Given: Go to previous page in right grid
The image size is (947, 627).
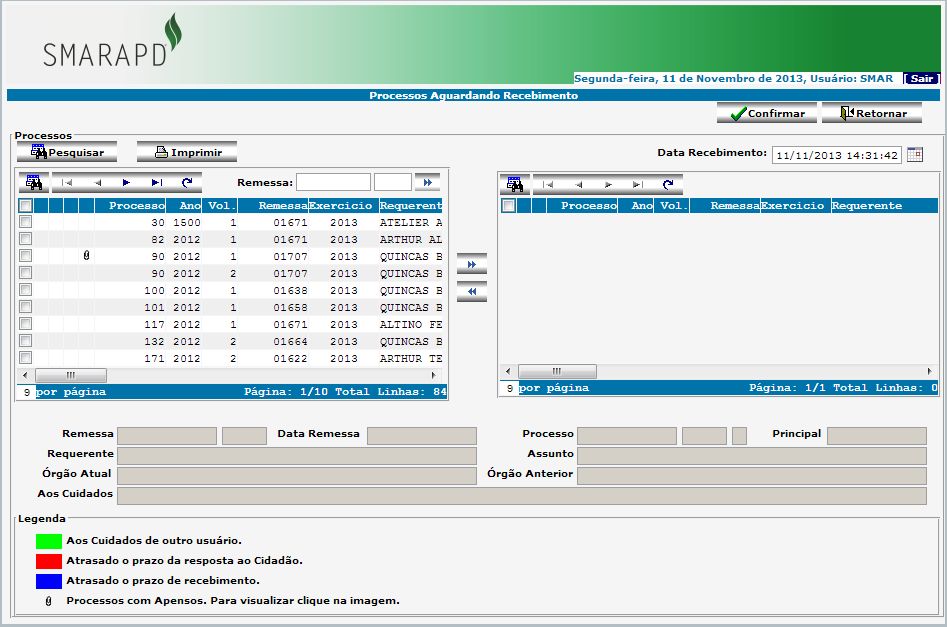Looking at the screenshot, I should pyautogui.click(x=579, y=184).
